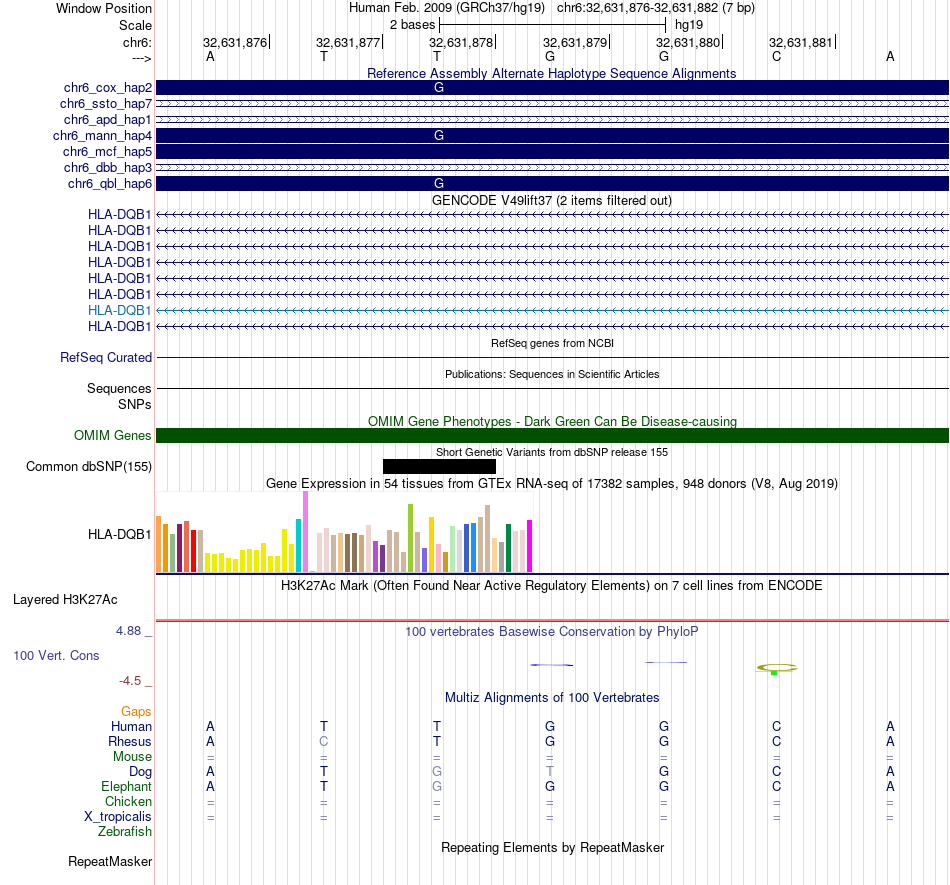Click the chr6_dbb_hap3 label
The width and height of the screenshot is (950, 885).
(108, 167)
